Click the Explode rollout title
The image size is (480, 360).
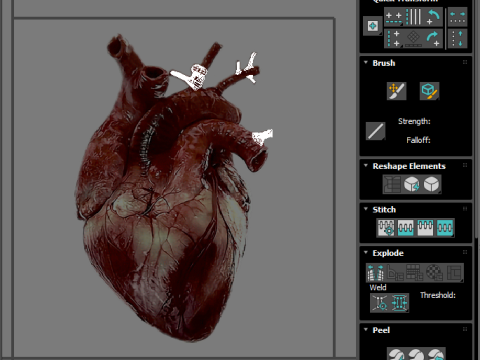point(388,253)
